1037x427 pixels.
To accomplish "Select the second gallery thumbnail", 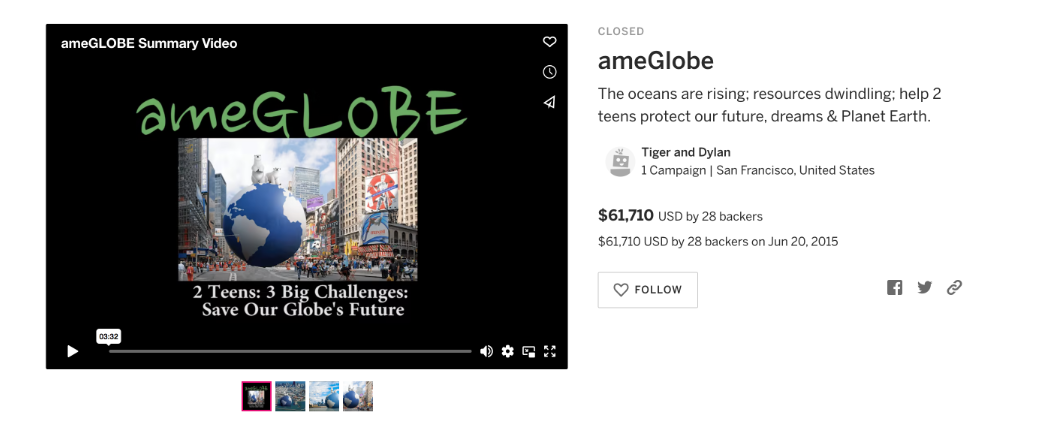I will 290,396.
